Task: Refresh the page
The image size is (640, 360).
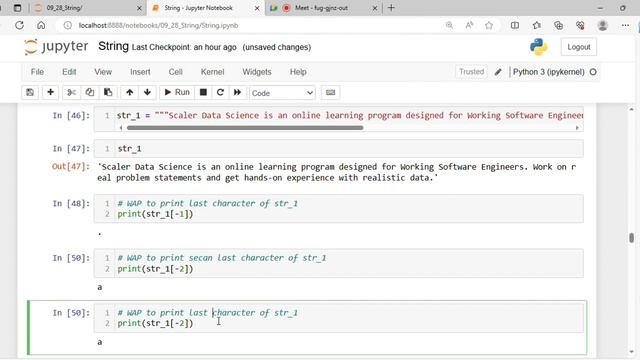Action: click(19, 25)
